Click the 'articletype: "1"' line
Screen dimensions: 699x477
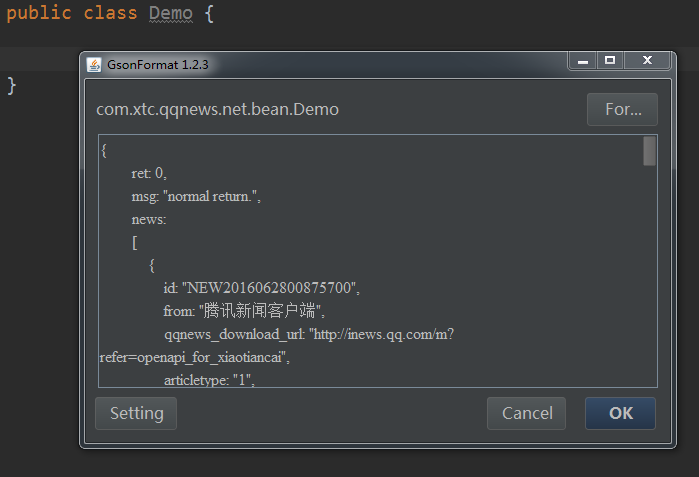pos(209,380)
